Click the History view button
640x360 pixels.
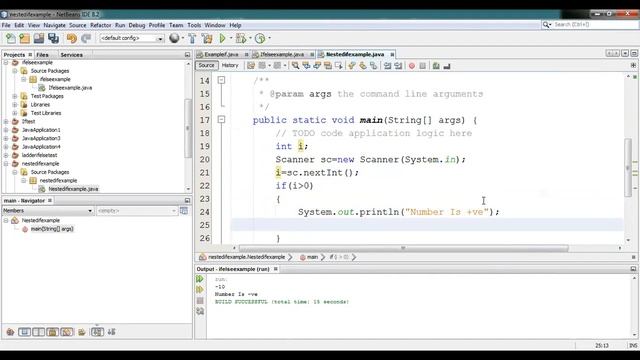point(230,65)
